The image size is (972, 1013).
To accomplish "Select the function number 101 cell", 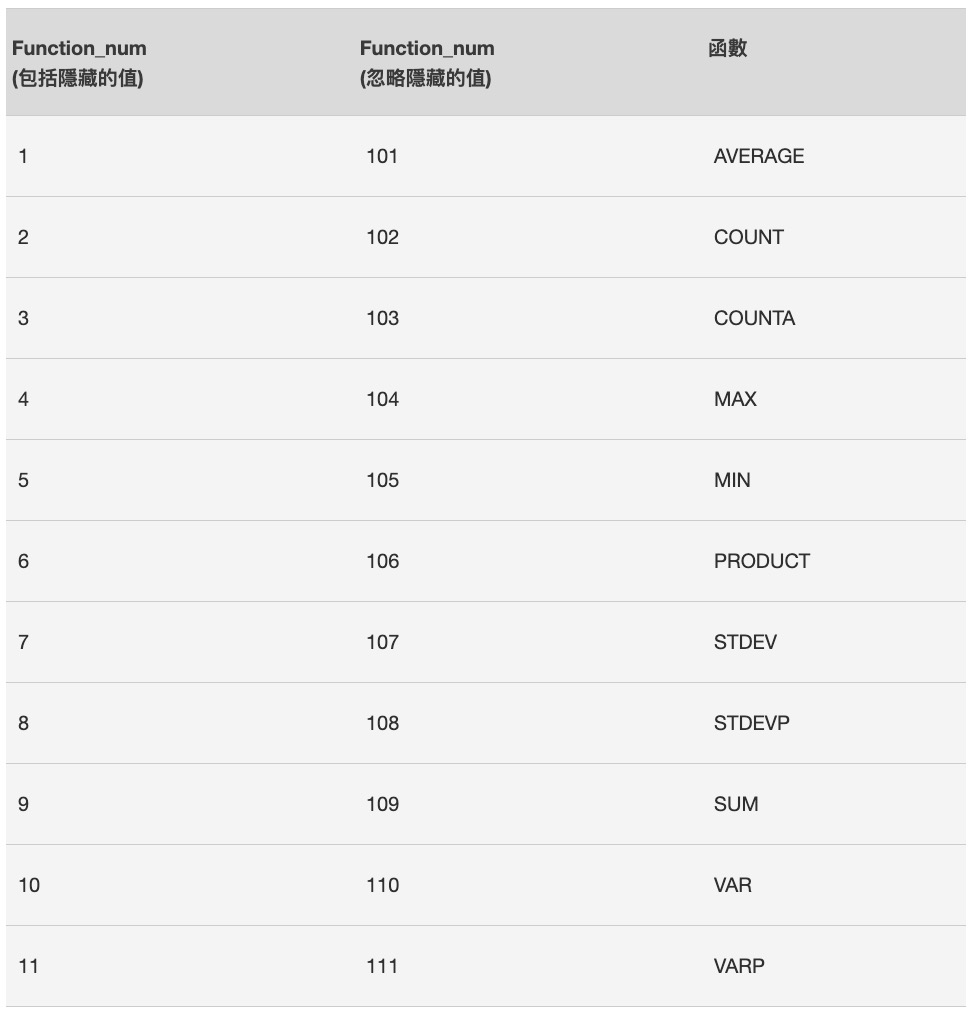I will point(382,156).
